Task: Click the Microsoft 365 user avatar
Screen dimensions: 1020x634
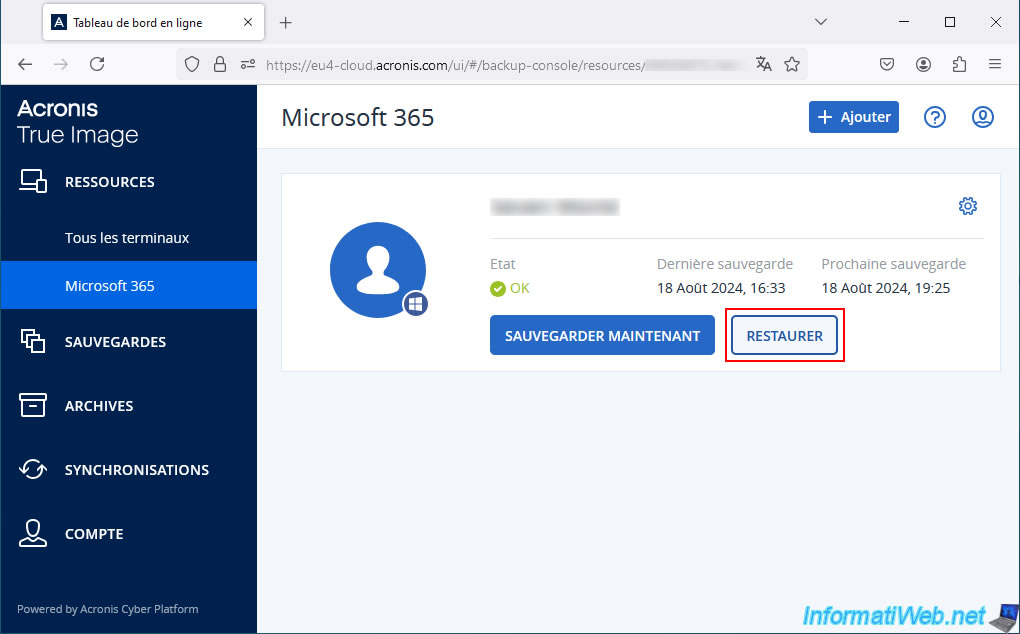Action: (378, 269)
